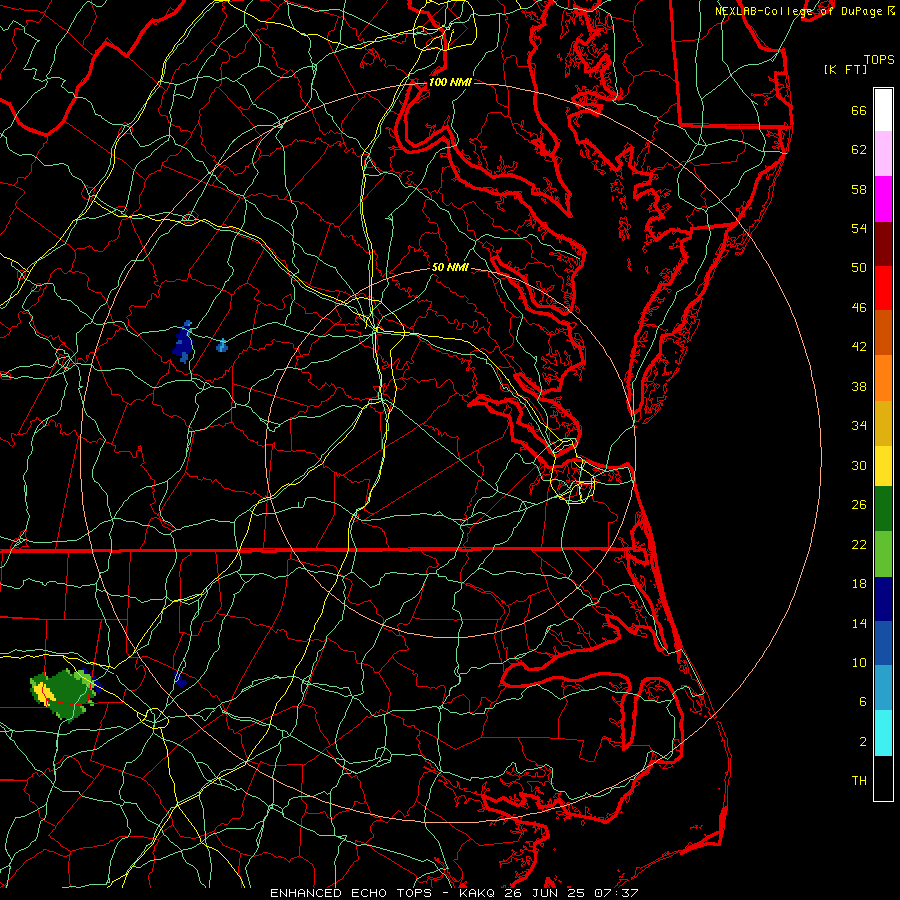The height and width of the screenshot is (900, 900).
Task: Click the KAKQ radar site identifier
Action: [479, 893]
